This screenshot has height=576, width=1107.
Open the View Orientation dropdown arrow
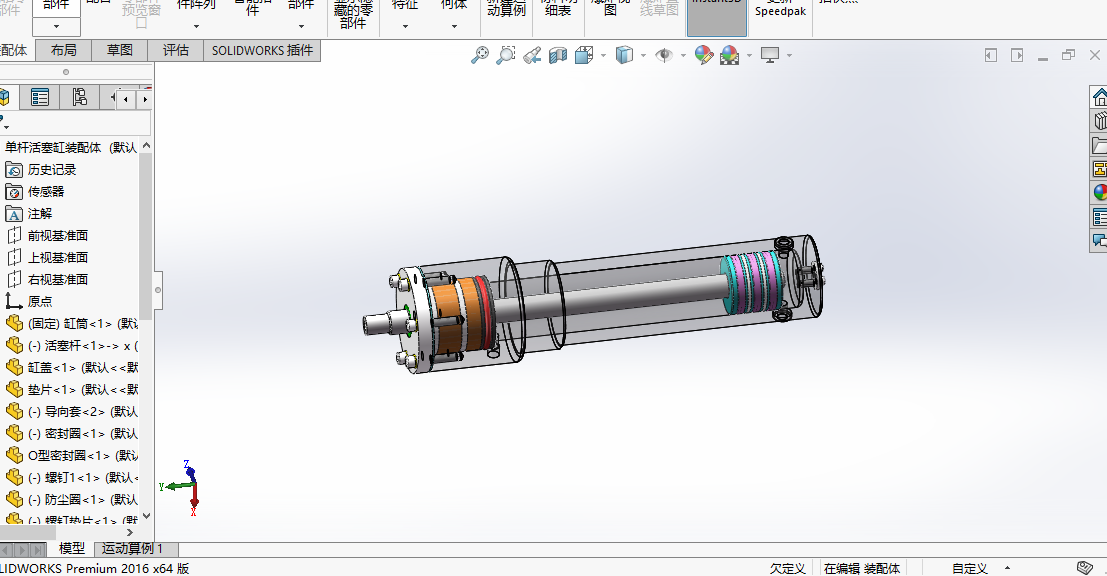point(603,55)
